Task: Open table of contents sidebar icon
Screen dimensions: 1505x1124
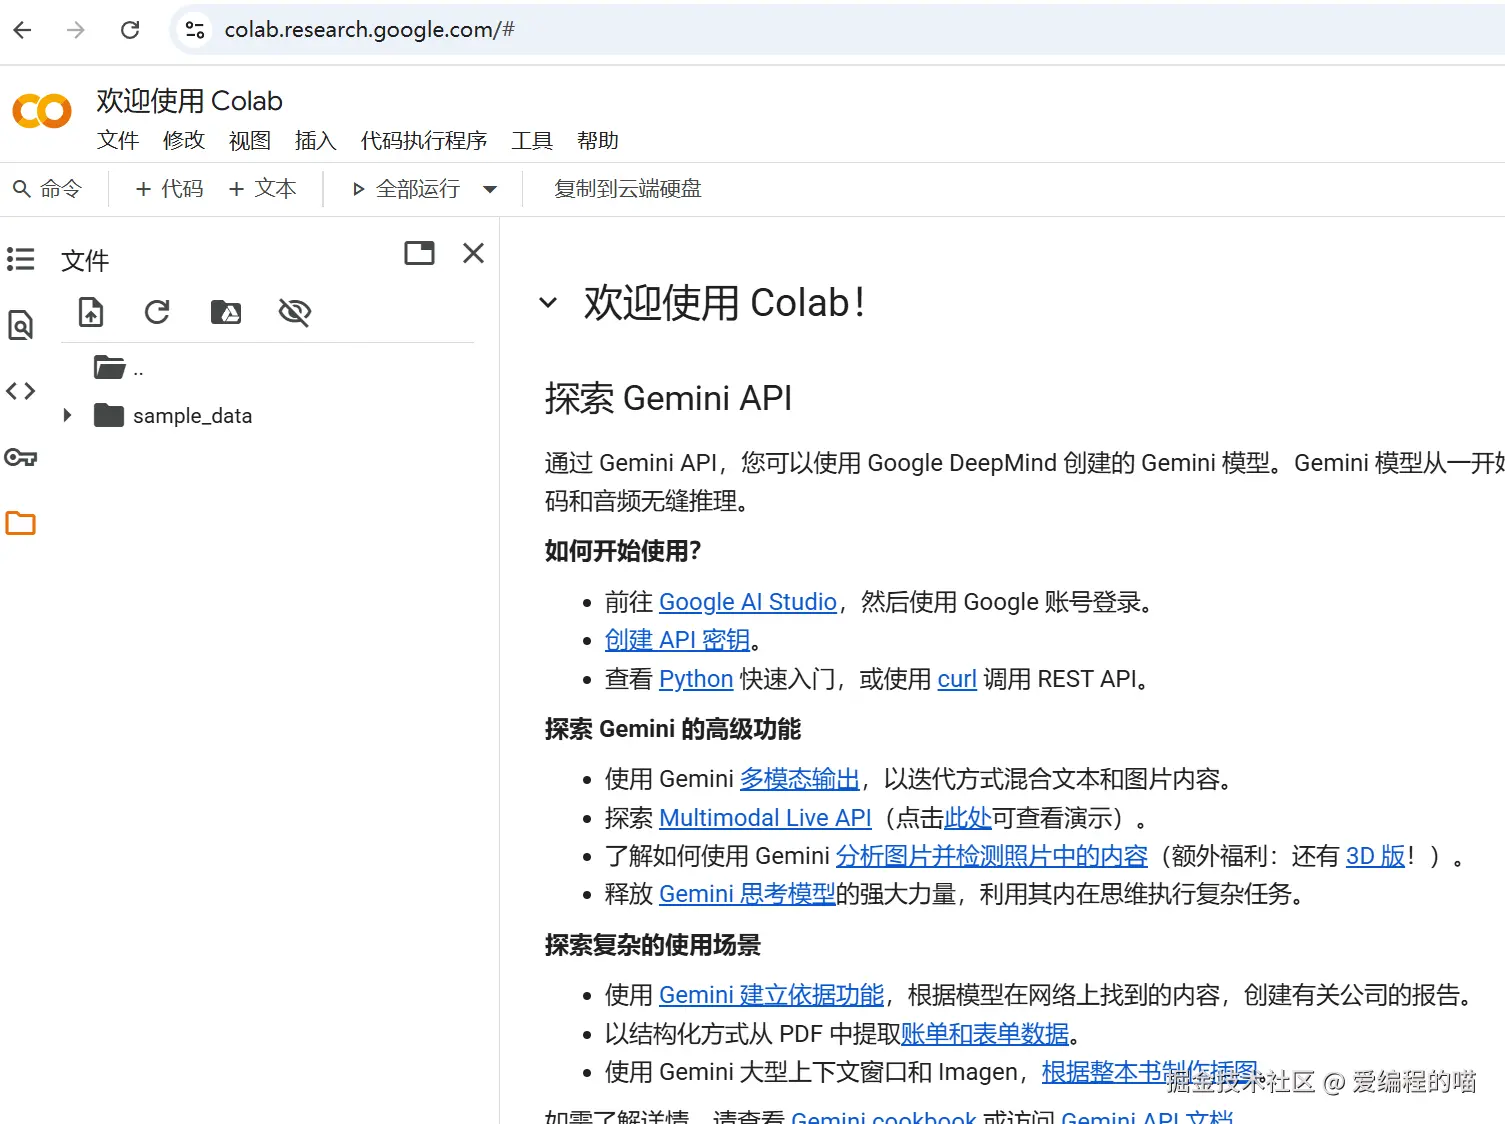Action: (x=21, y=260)
